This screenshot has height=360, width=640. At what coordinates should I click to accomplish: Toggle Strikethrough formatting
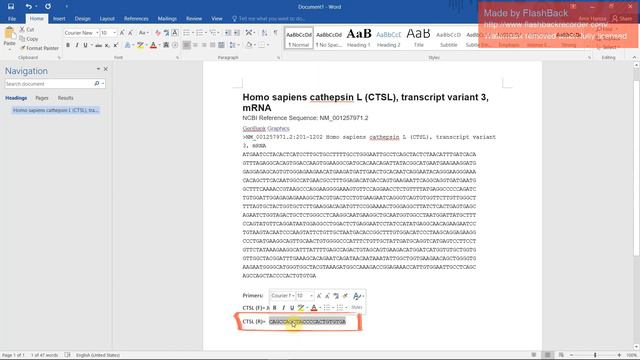tap(98, 45)
